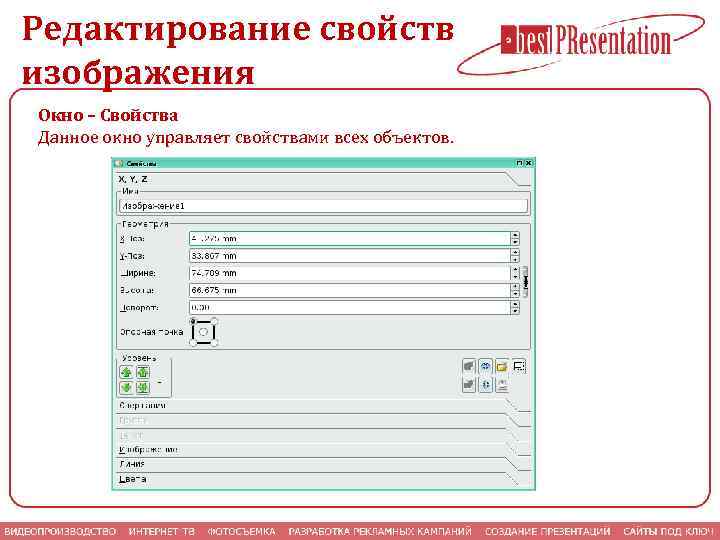Viewport: 720px width, 540px height.
Task: Click РАЗРАБОТКА РЕКЛАМНЫХ КАМПАНИЙ footer text
Action: click(380, 531)
